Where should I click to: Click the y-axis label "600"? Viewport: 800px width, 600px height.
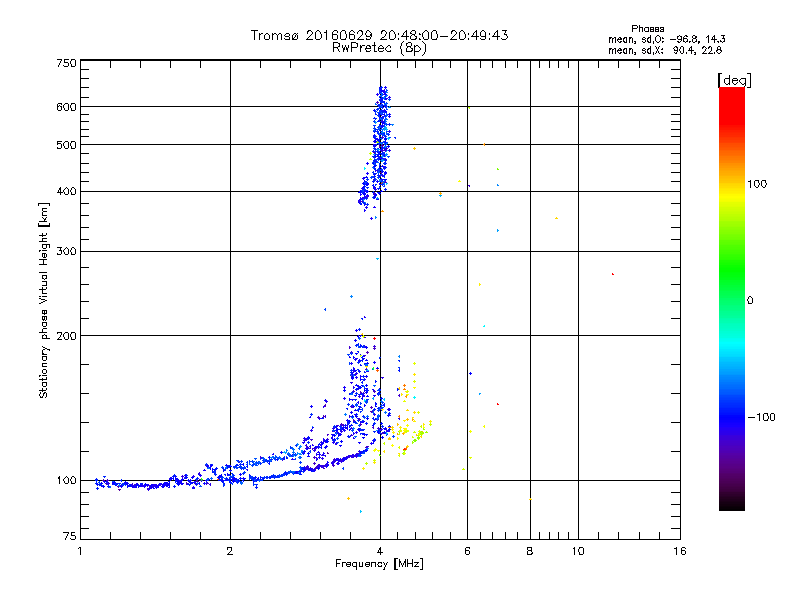pyautogui.click(x=66, y=107)
